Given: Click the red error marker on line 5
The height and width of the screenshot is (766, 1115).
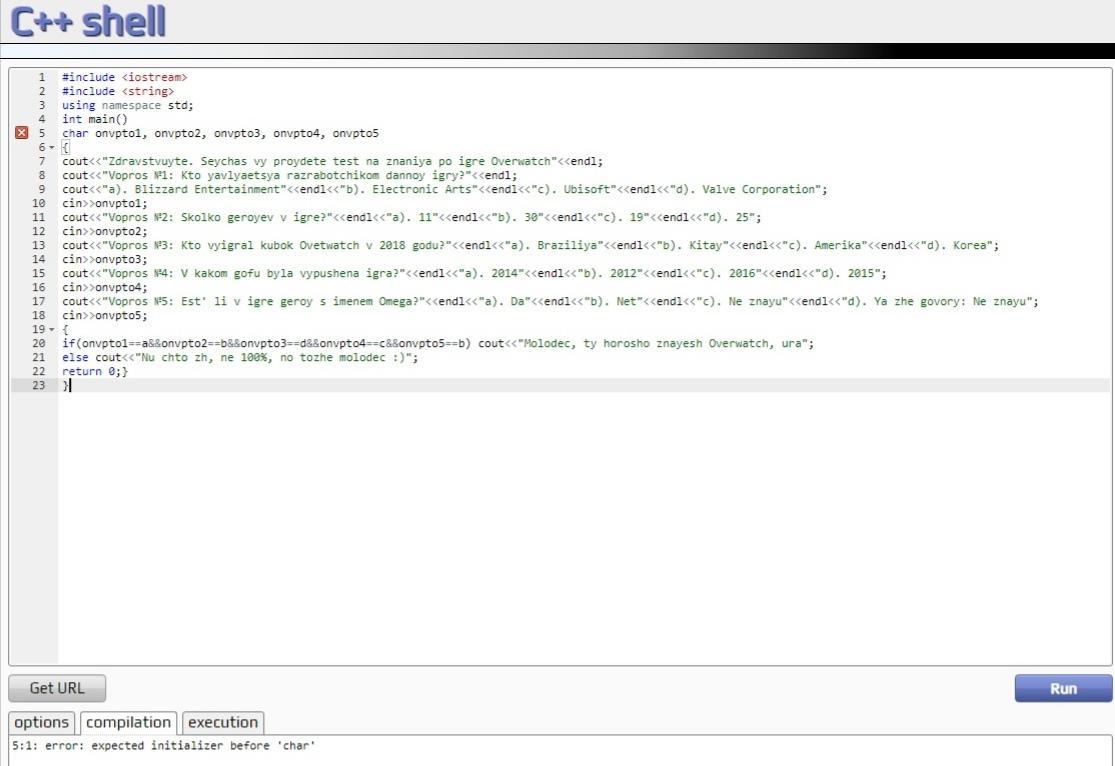Looking at the screenshot, I should (x=21, y=133).
